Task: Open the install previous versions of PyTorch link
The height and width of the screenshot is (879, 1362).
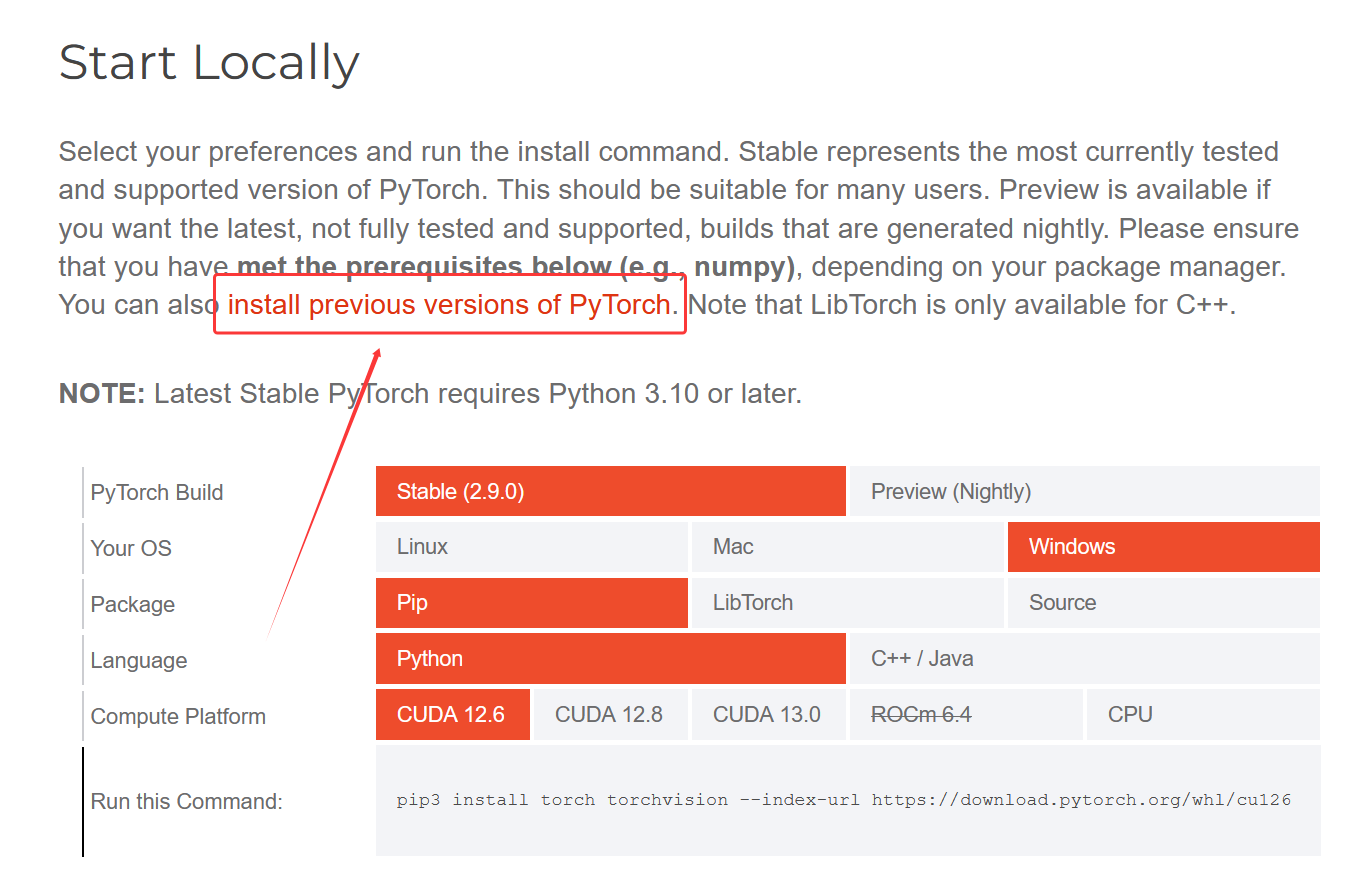Action: [449, 304]
